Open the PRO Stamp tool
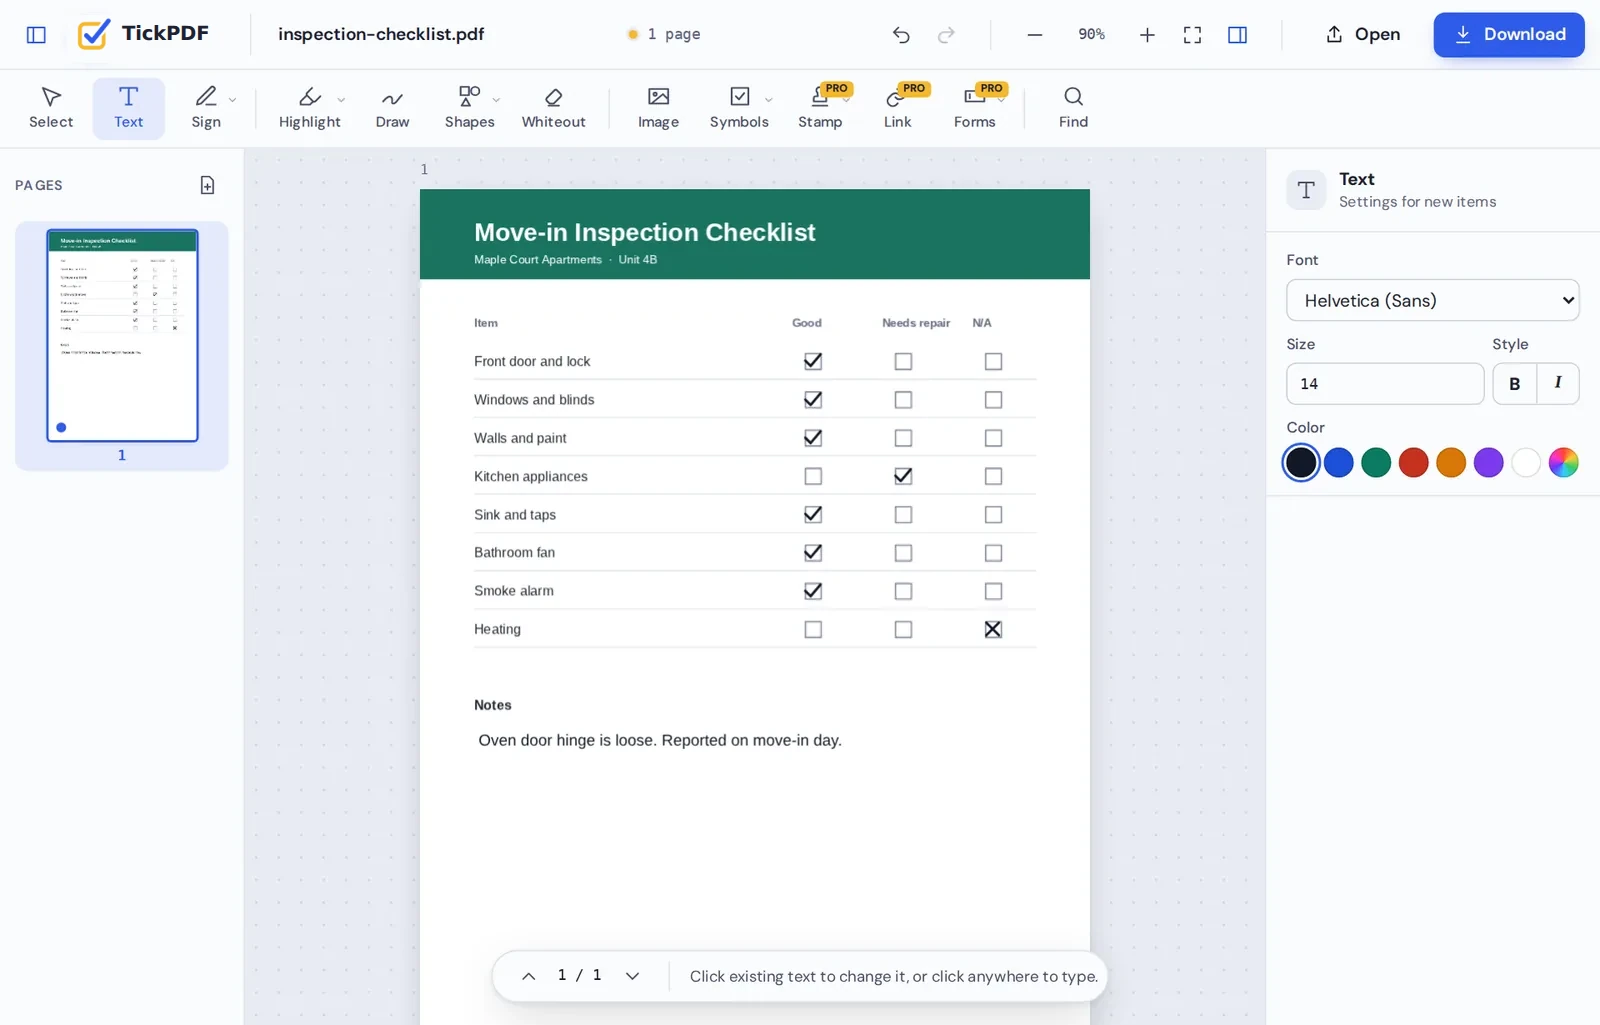The height and width of the screenshot is (1025, 1600). (820, 108)
